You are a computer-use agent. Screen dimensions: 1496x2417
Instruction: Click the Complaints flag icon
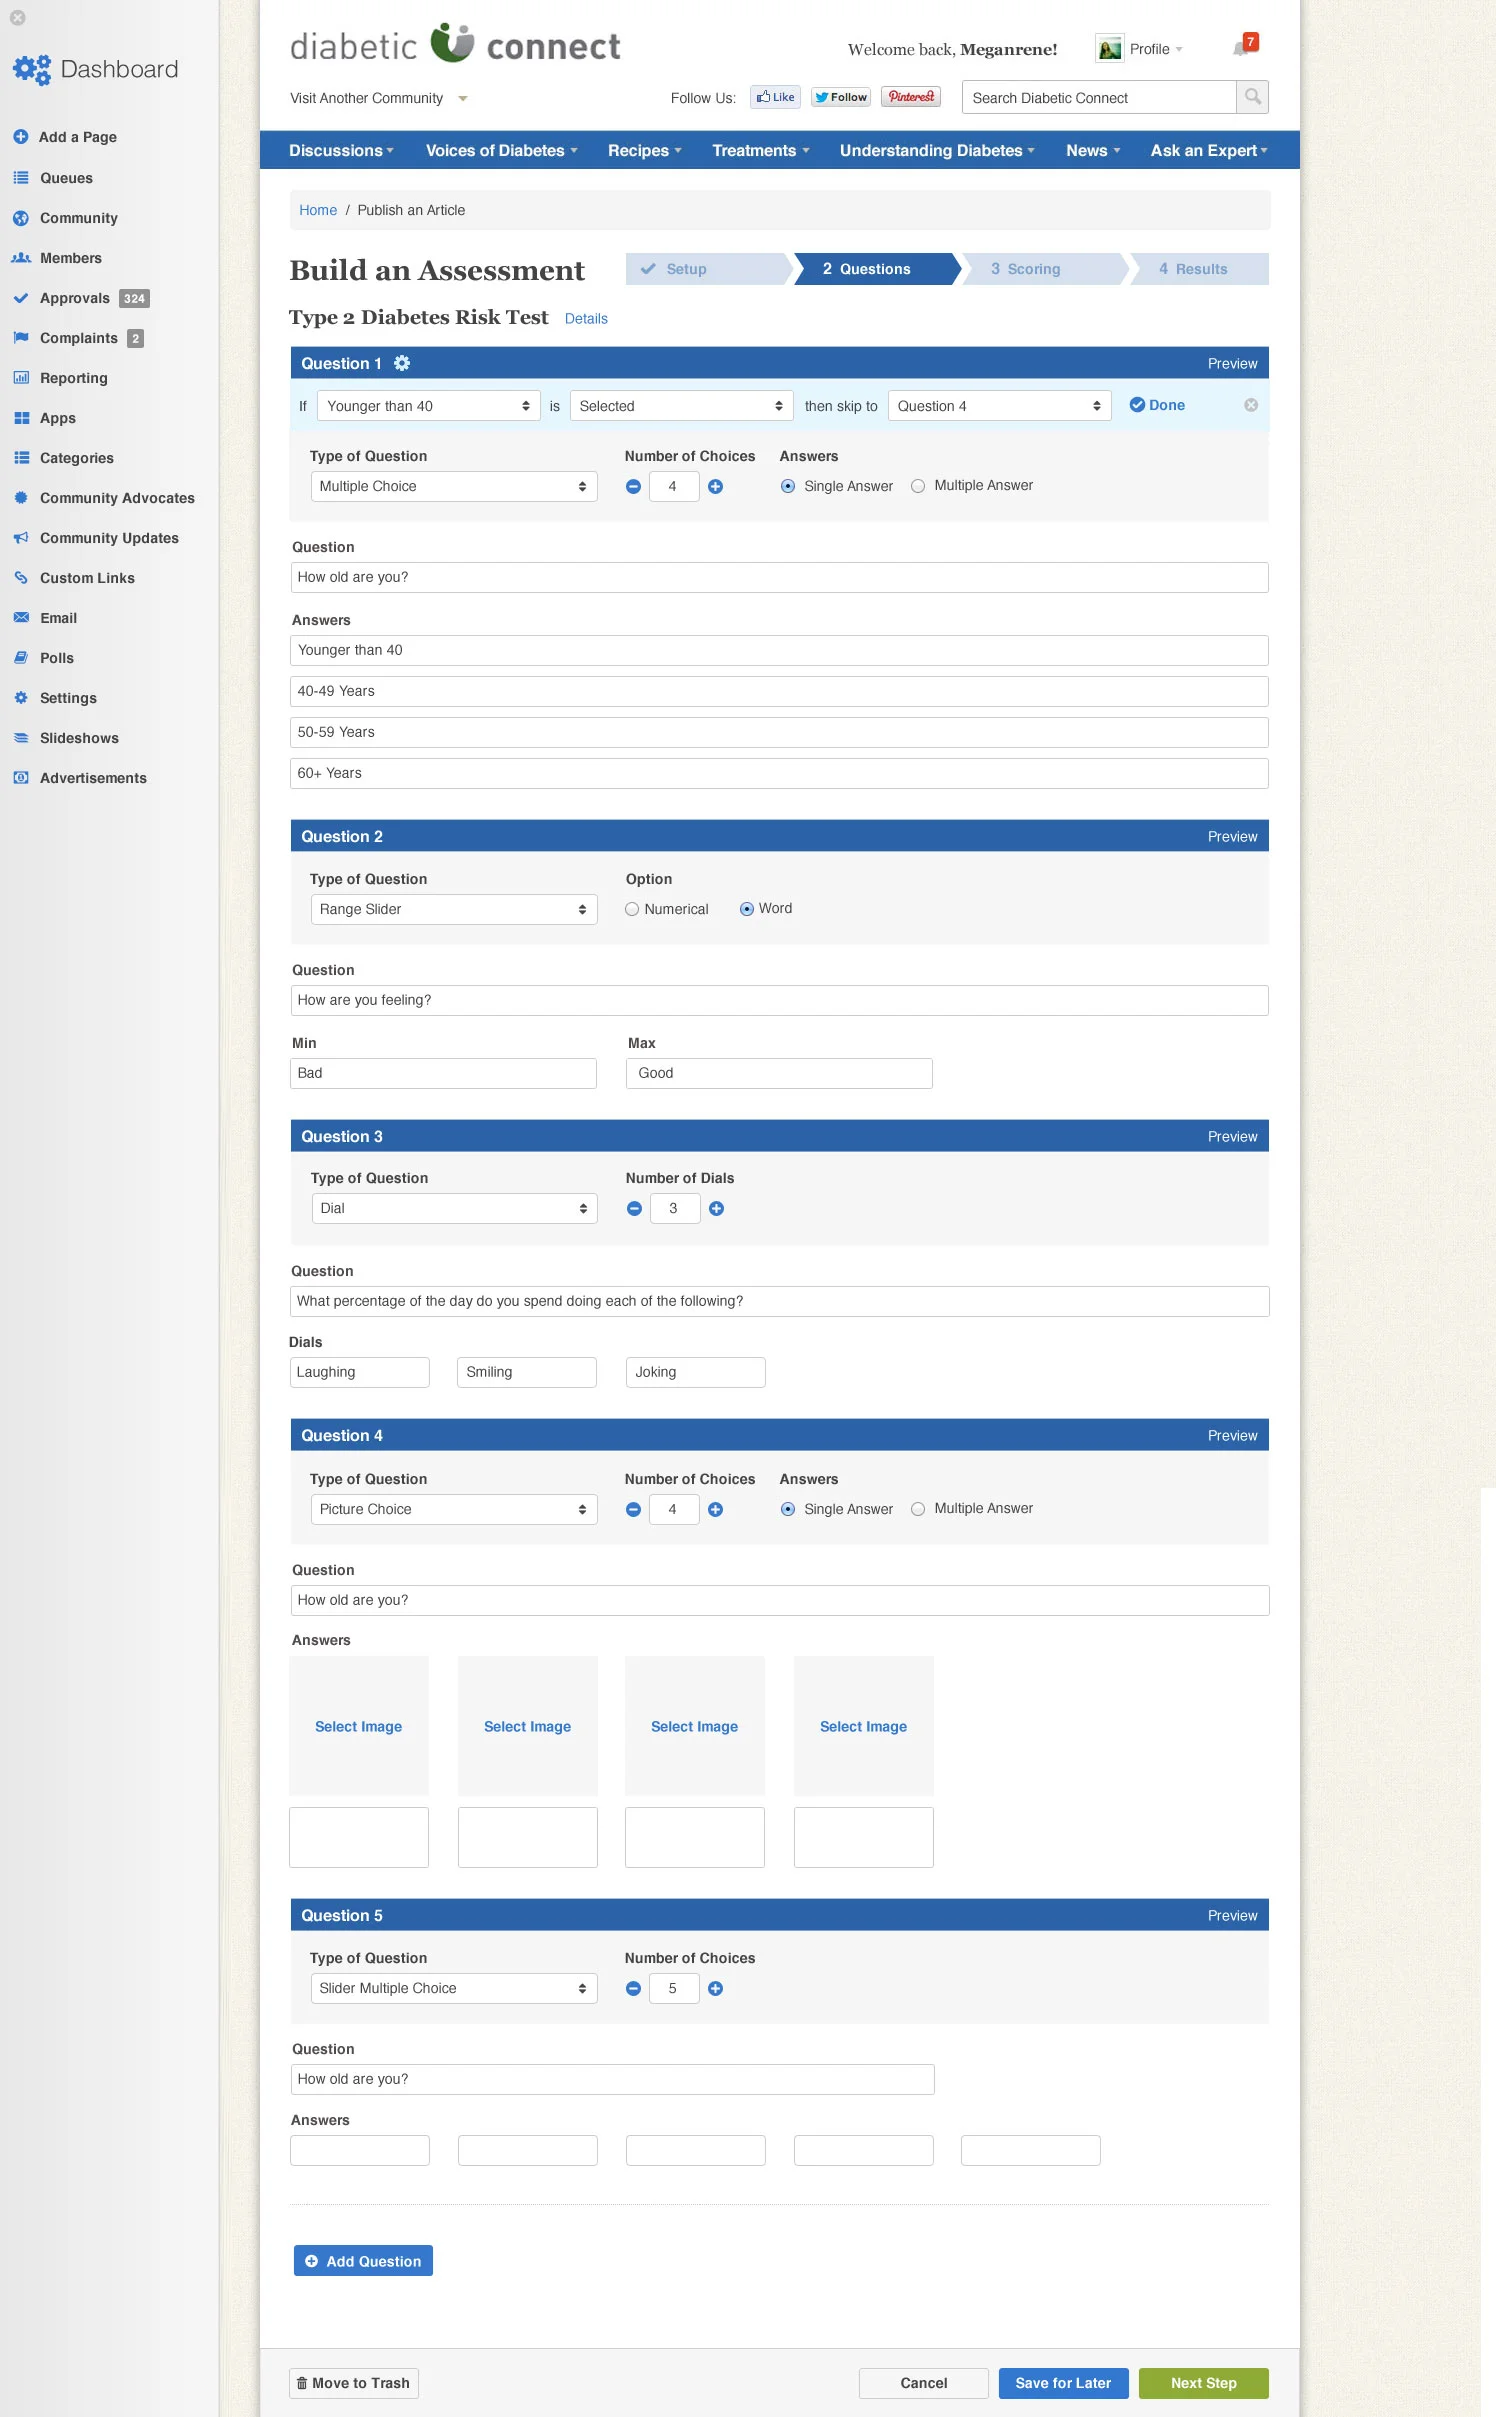tap(21, 338)
